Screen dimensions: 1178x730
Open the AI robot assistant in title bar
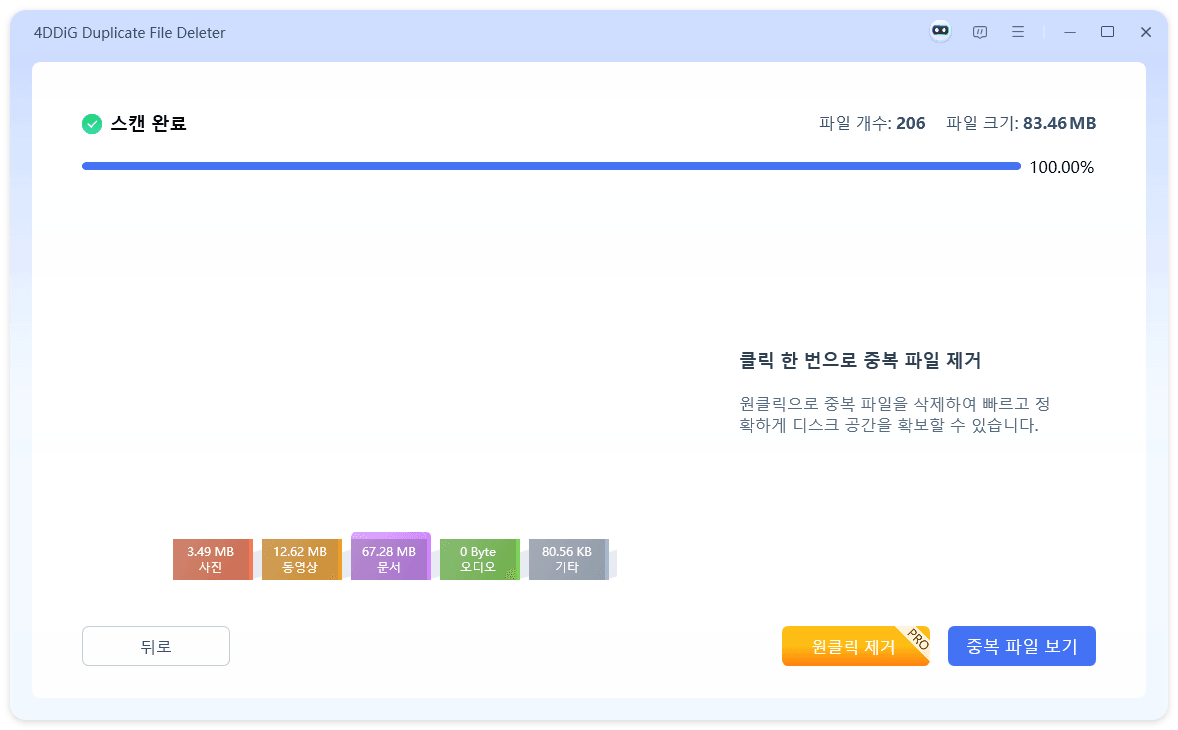pyautogui.click(x=939, y=31)
